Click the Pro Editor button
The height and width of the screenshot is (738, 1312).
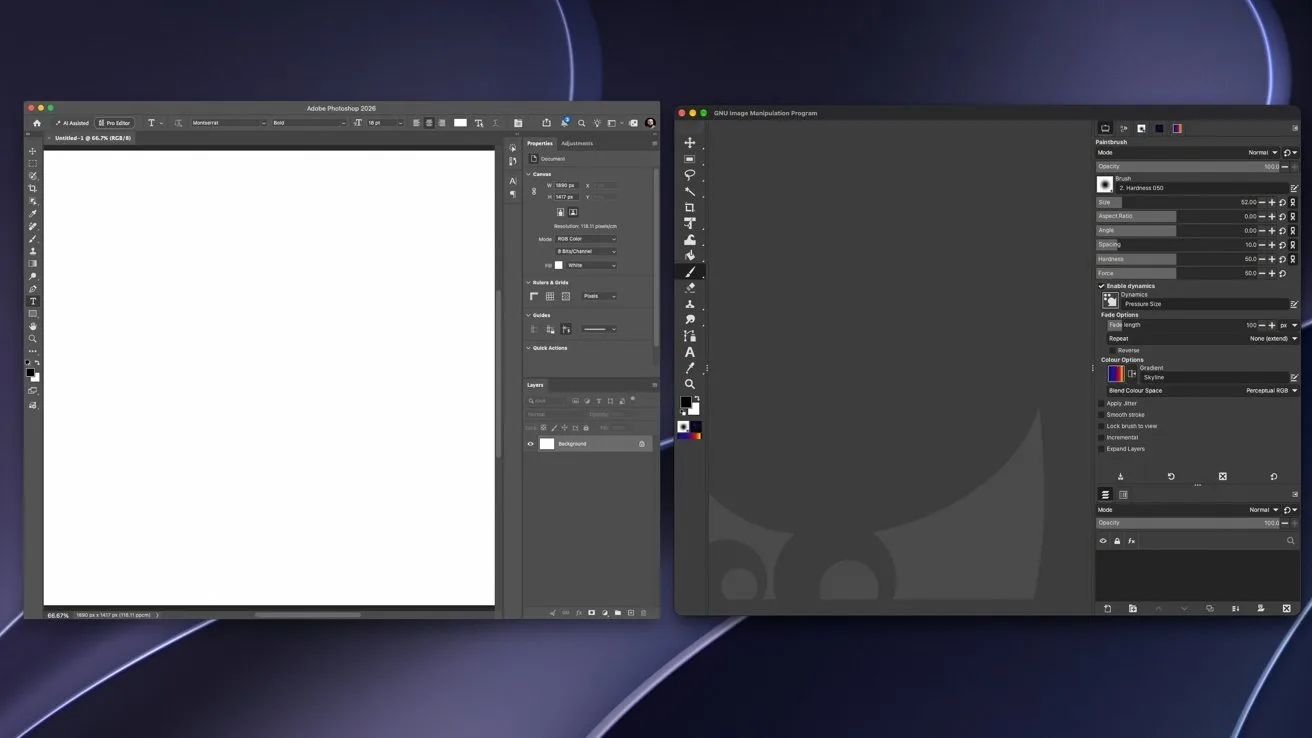coord(115,123)
